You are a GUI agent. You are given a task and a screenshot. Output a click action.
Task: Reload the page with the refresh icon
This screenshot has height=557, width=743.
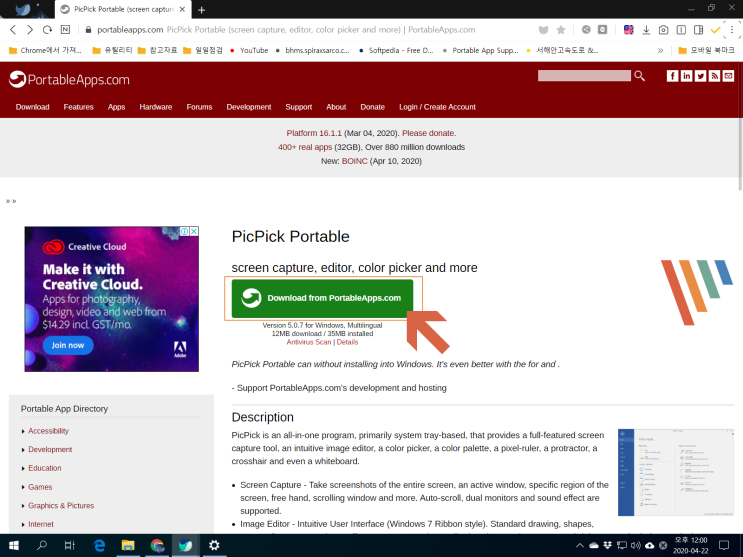[x=47, y=30]
